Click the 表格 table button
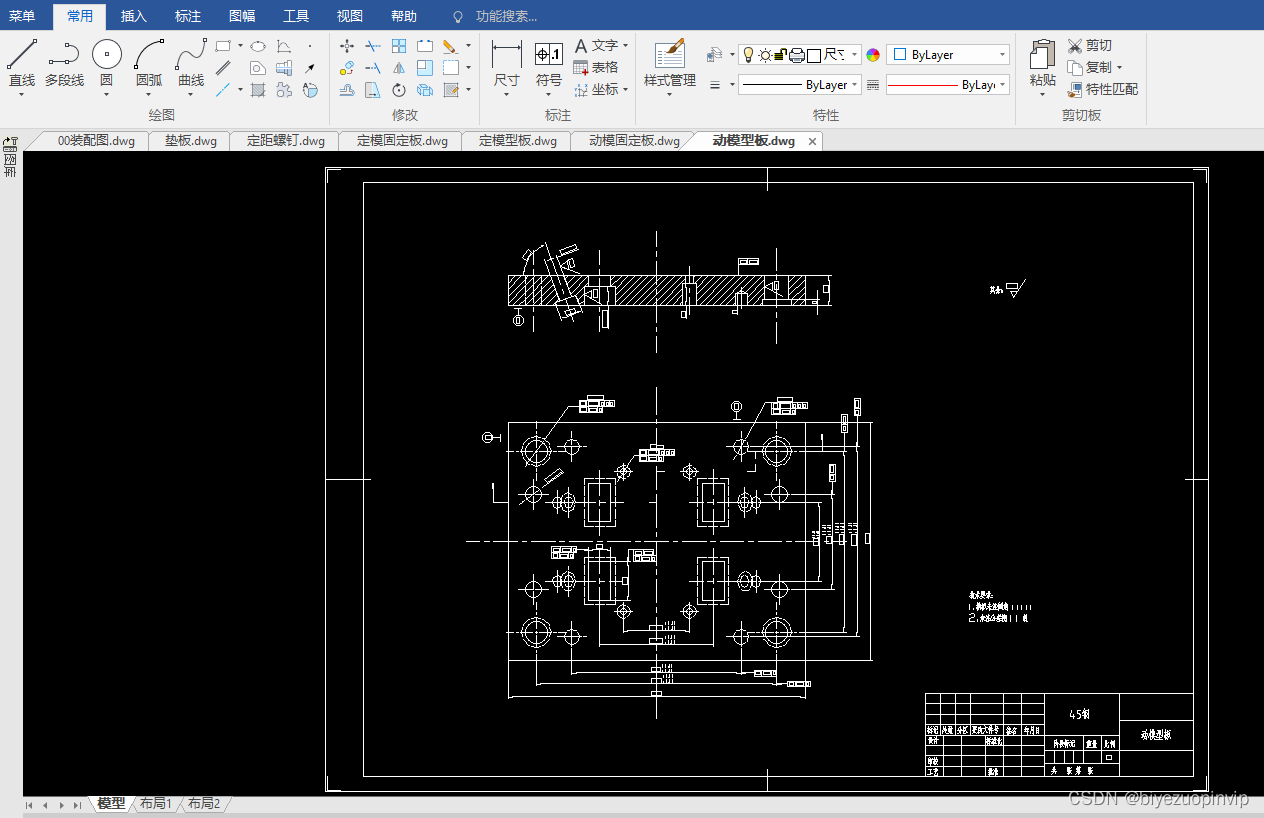 pyautogui.click(x=596, y=67)
